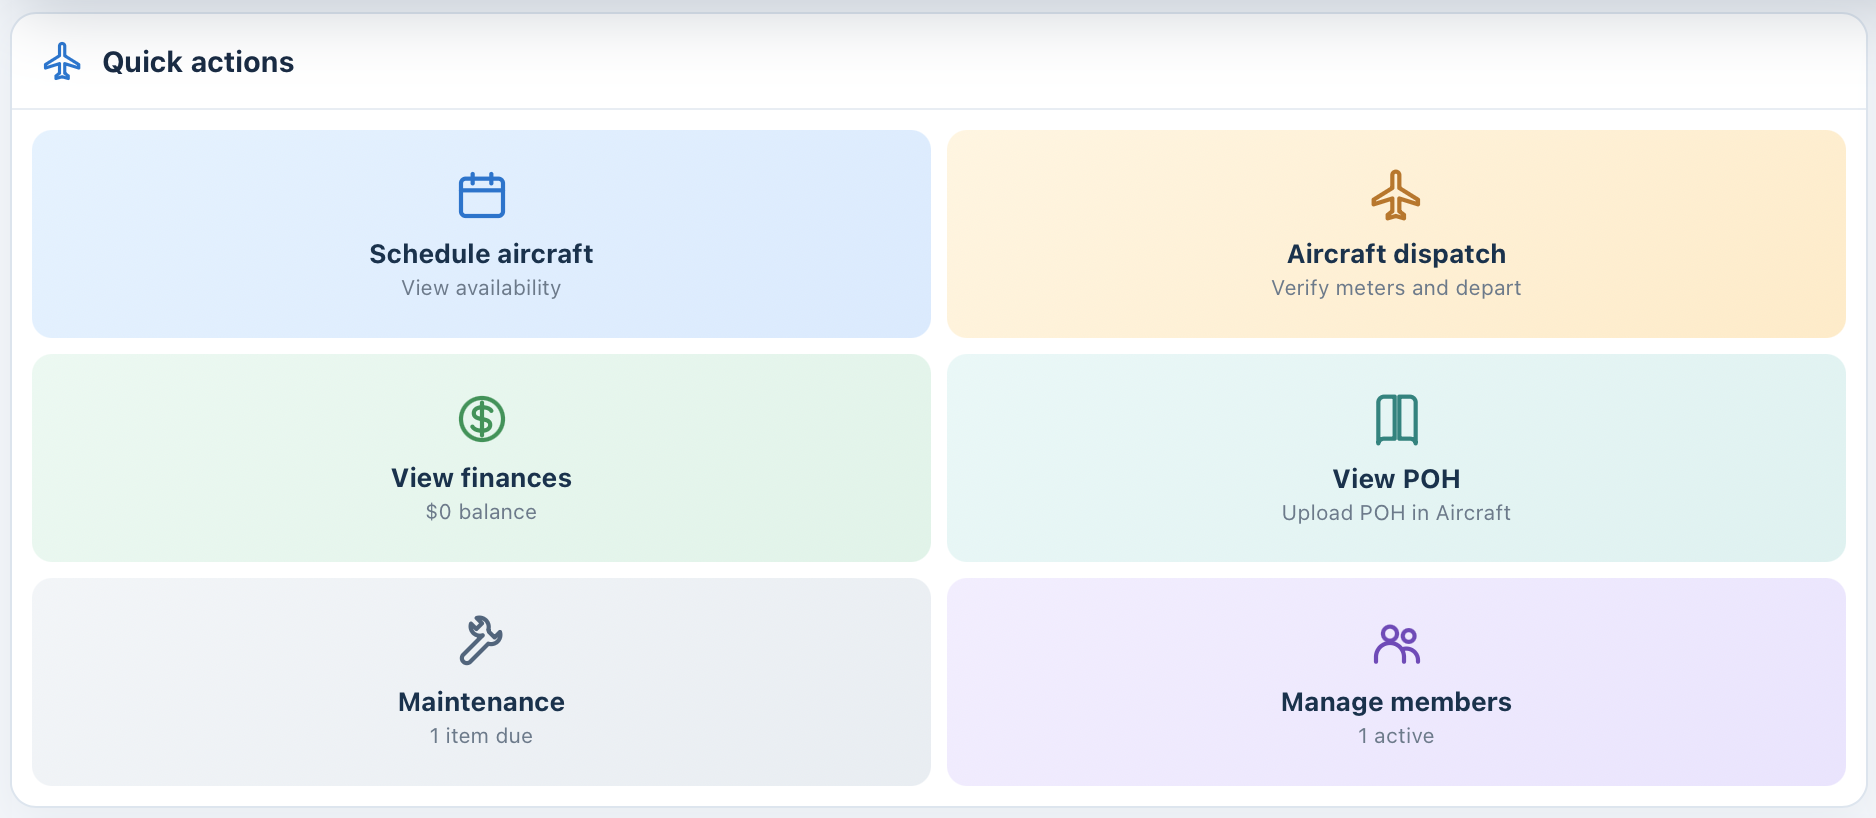The width and height of the screenshot is (1876, 818).
Task: Click the '$0 balance' text
Action: click(x=481, y=512)
